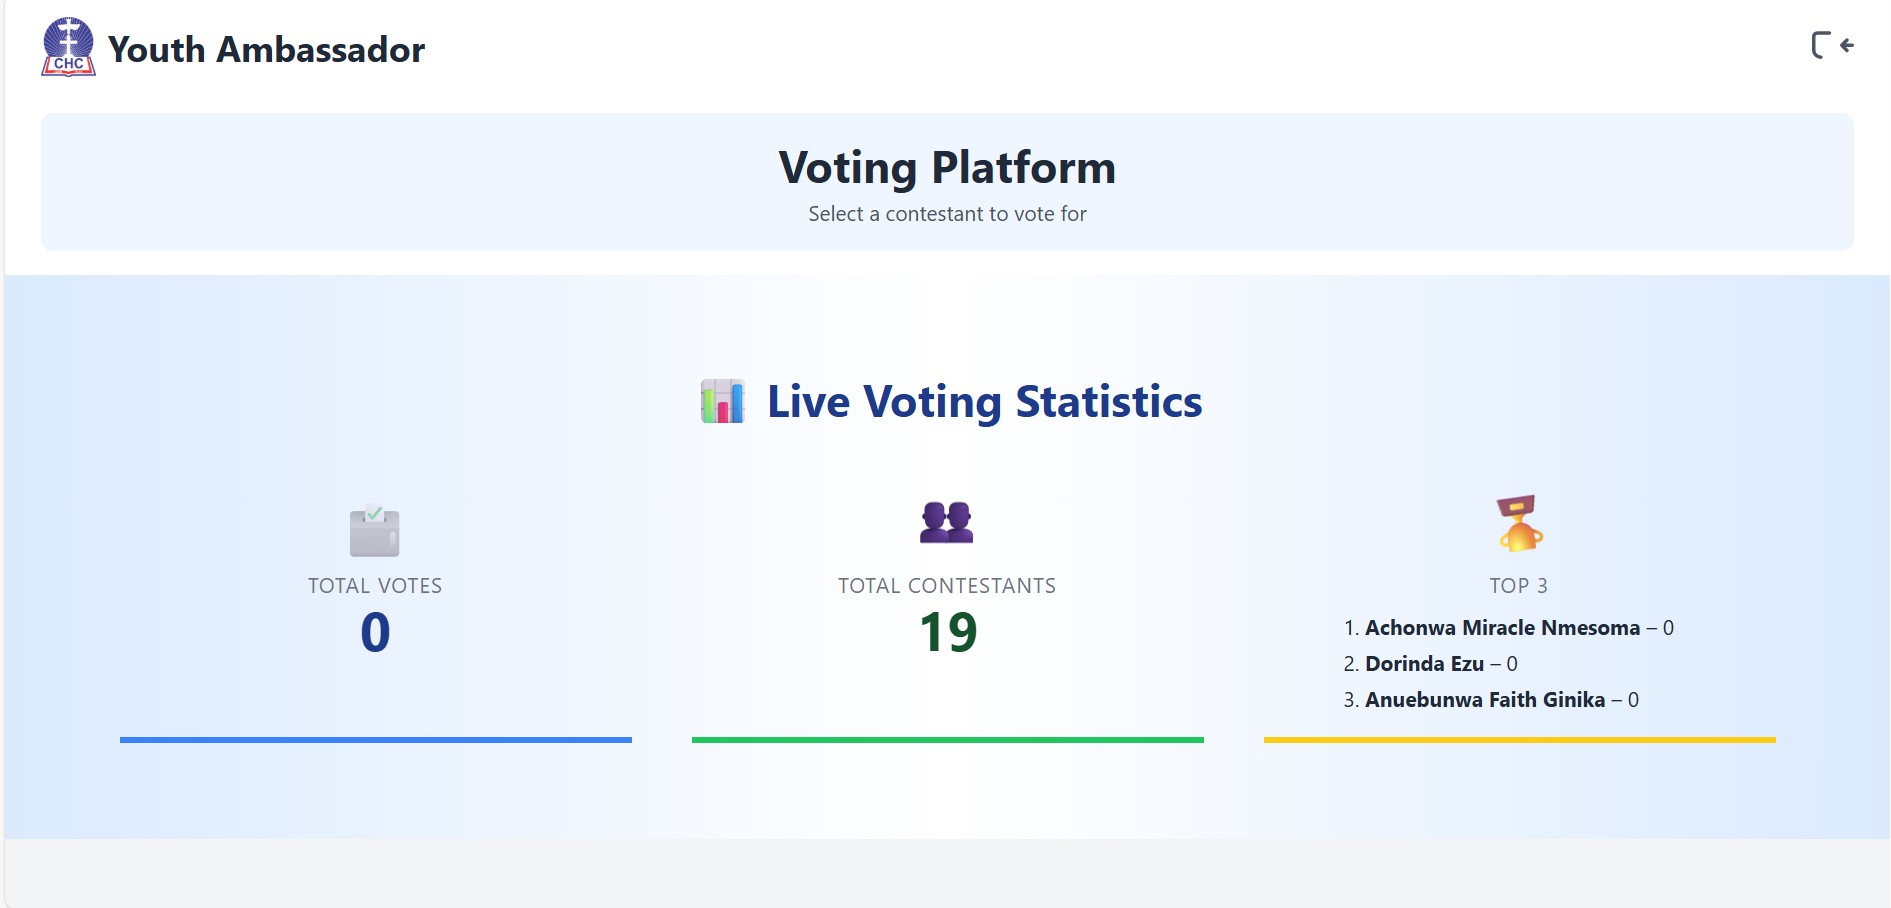Click the bar chart statistics icon
Viewport: 1891px width, 908px height.
(722, 401)
